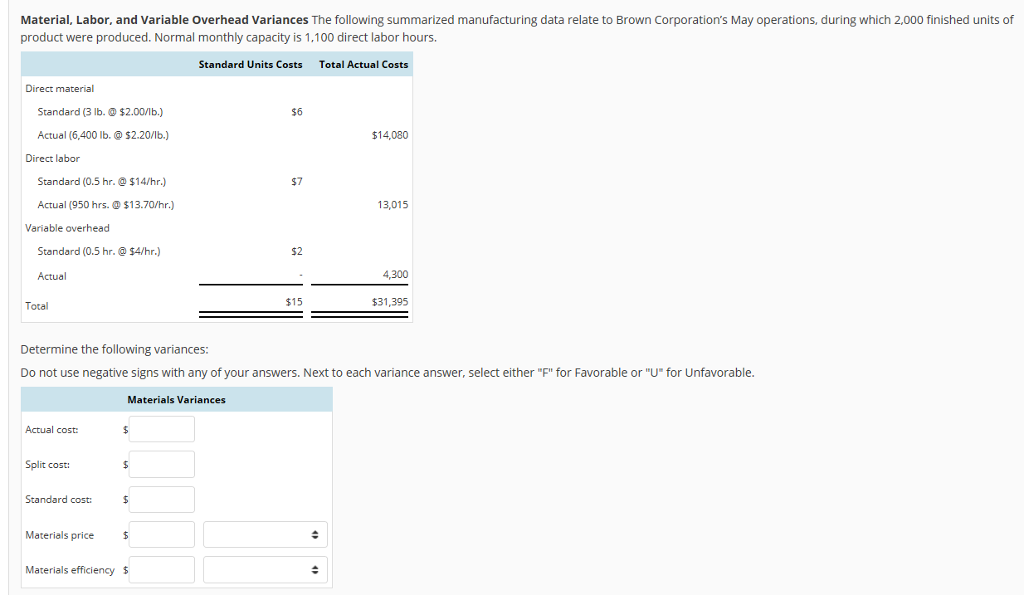The image size is (1024, 595).
Task: Select the Materials Variances table header
Action: 176,399
